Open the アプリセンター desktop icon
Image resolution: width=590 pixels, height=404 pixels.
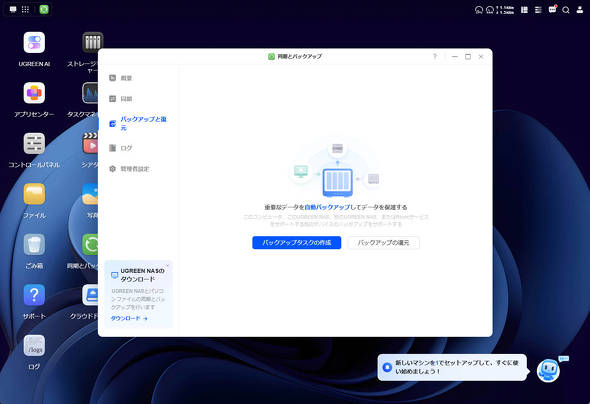34,93
